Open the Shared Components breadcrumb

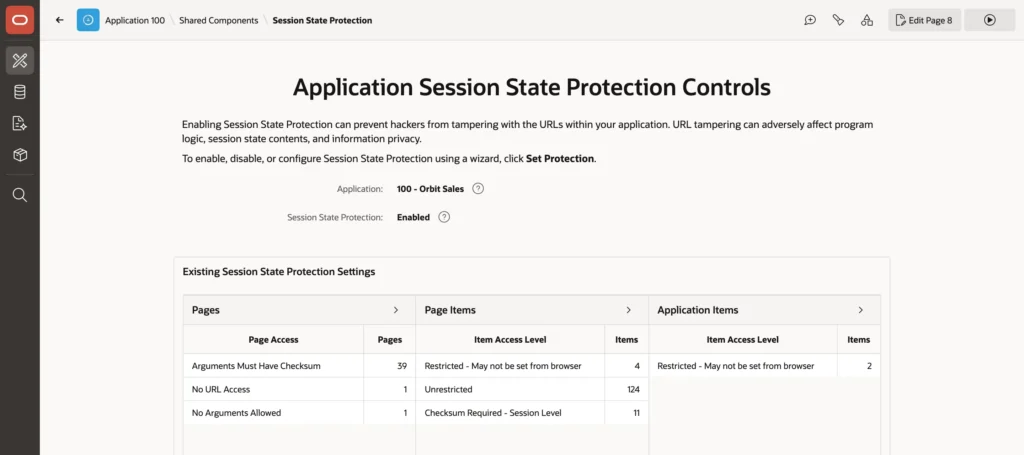pos(219,20)
